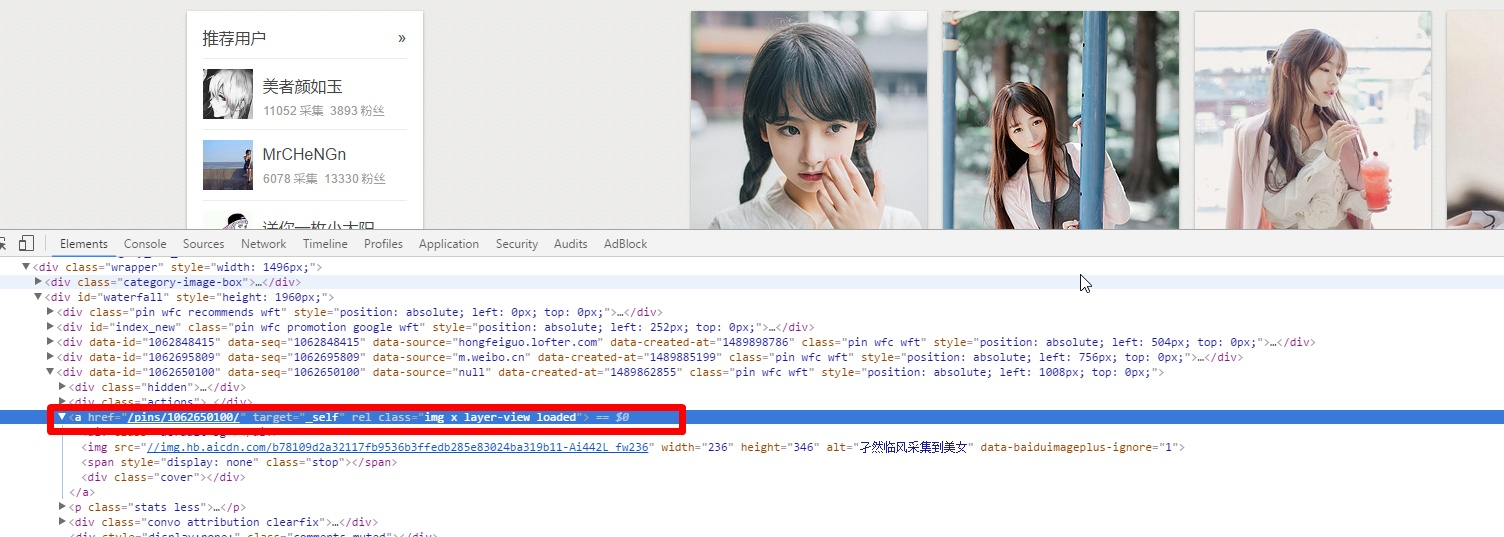Select the Sources tab in DevTools

tap(203, 244)
